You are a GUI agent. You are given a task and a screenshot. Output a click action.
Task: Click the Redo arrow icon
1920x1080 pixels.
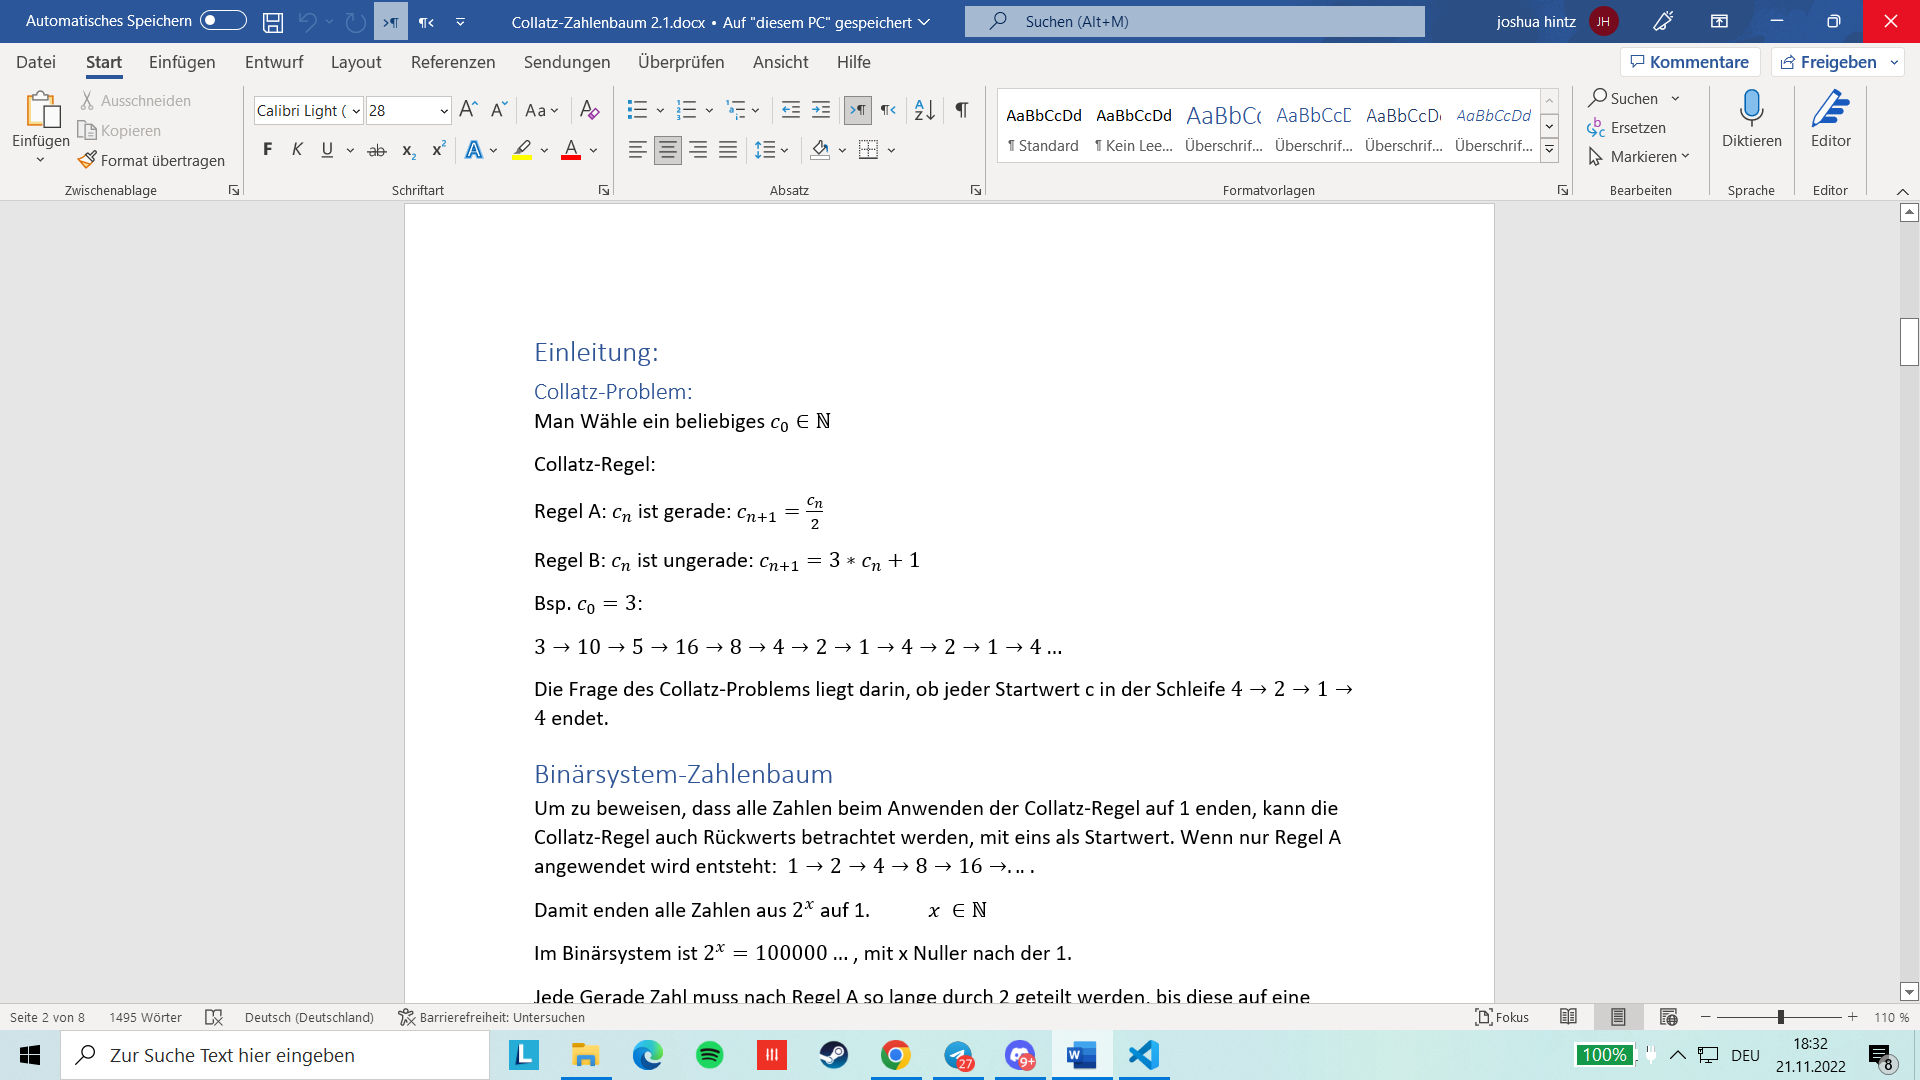pyautogui.click(x=355, y=21)
